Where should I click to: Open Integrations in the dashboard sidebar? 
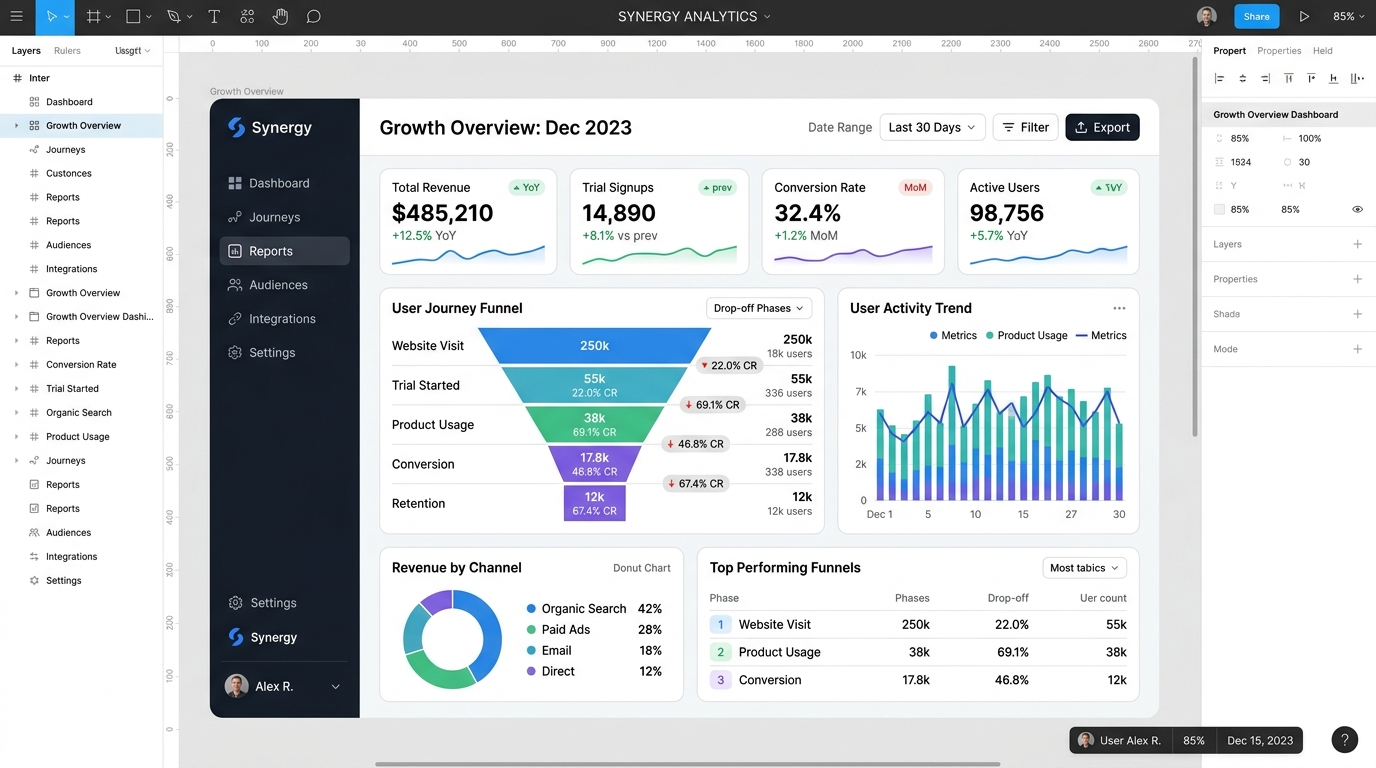284,319
